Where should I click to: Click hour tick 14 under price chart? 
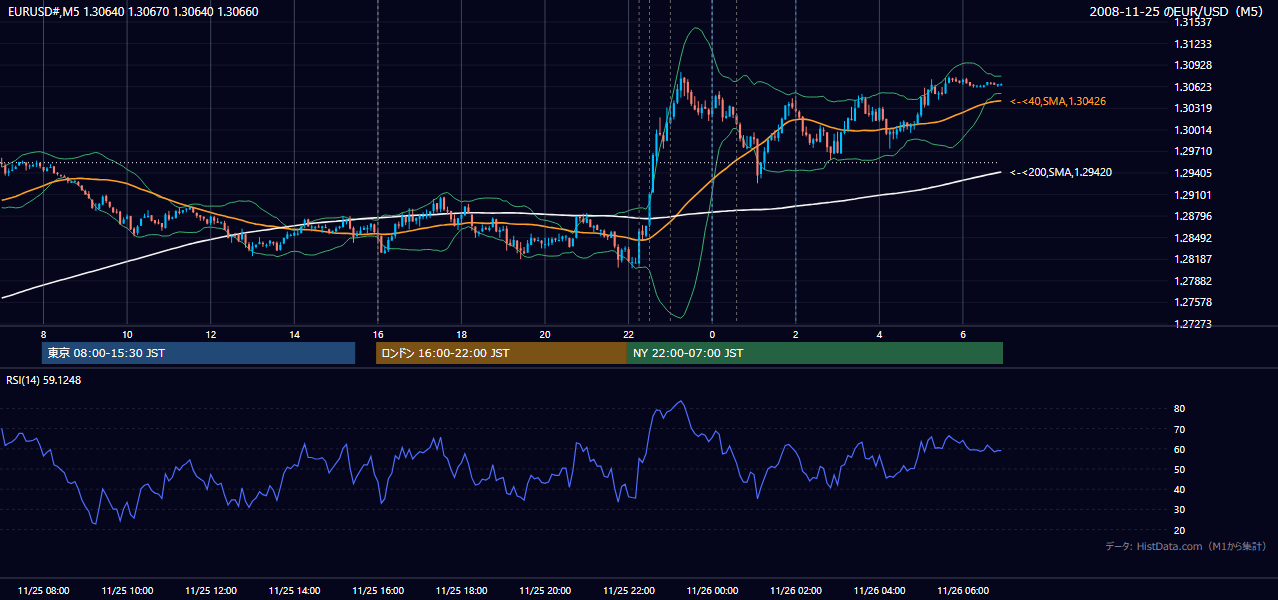tap(294, 334)
